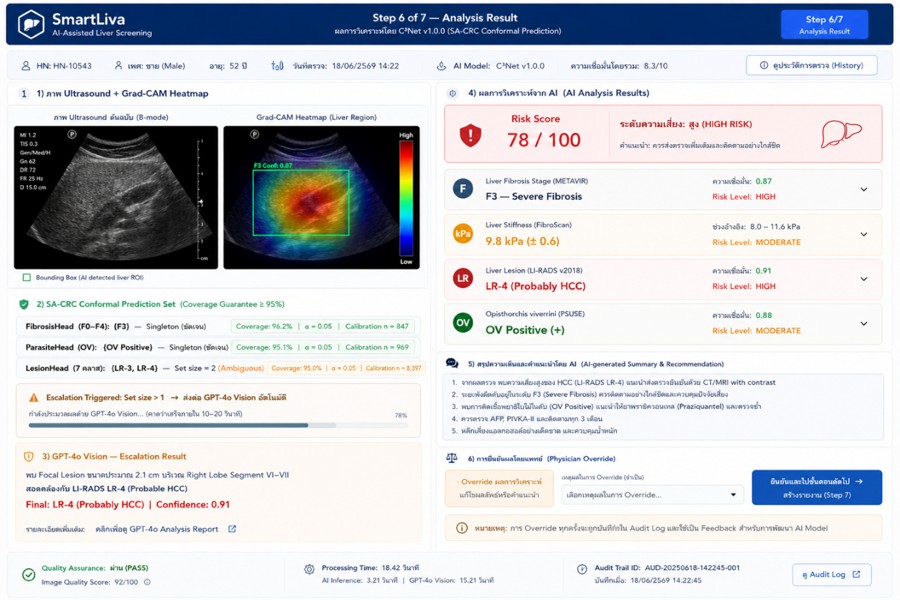Click the Override analysis result button
The width and height of the screenshot is (900, 600).
click(499, 488)
